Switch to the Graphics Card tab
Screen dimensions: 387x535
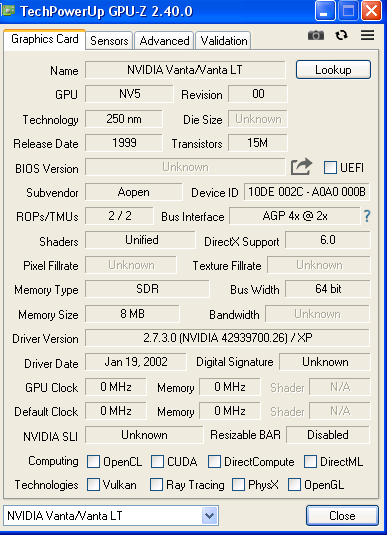(x=44, y=39)
